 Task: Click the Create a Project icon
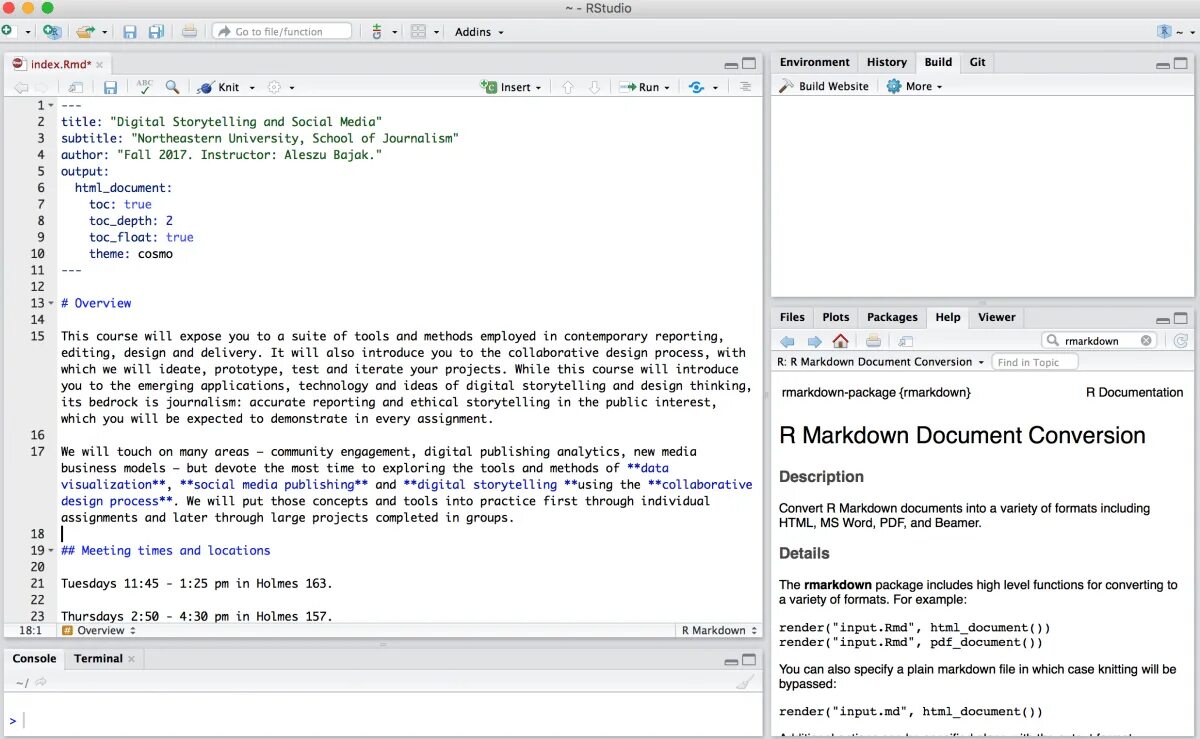click(52, 32)
